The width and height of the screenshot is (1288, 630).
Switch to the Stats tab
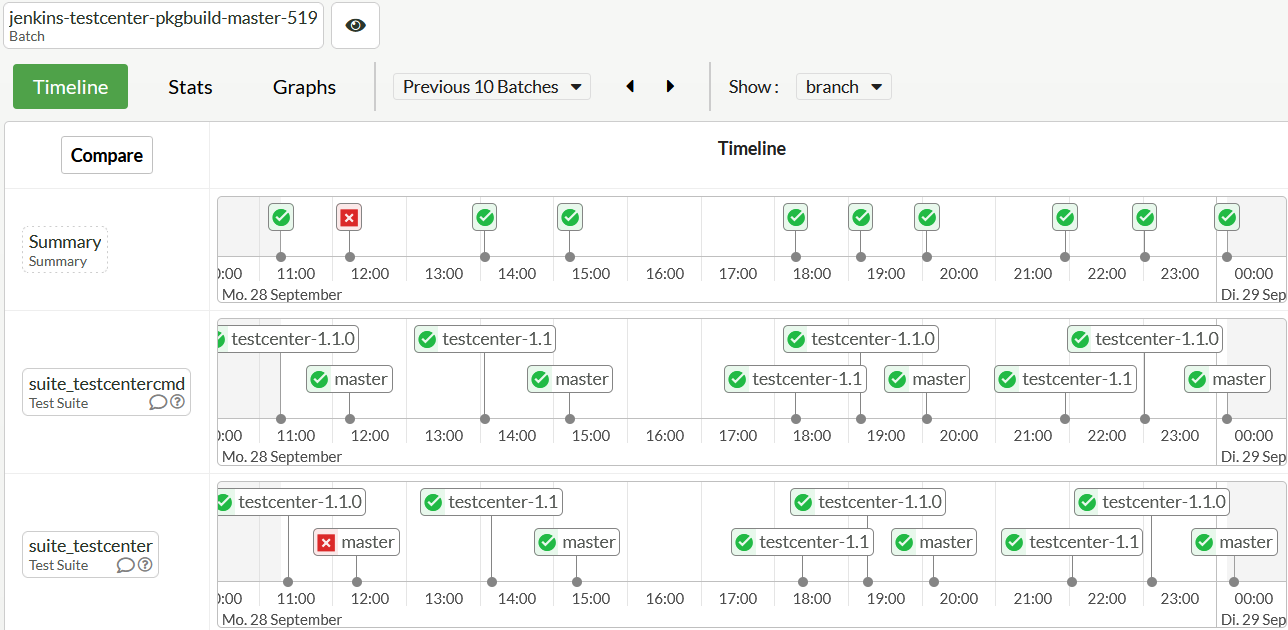point(190,87)
